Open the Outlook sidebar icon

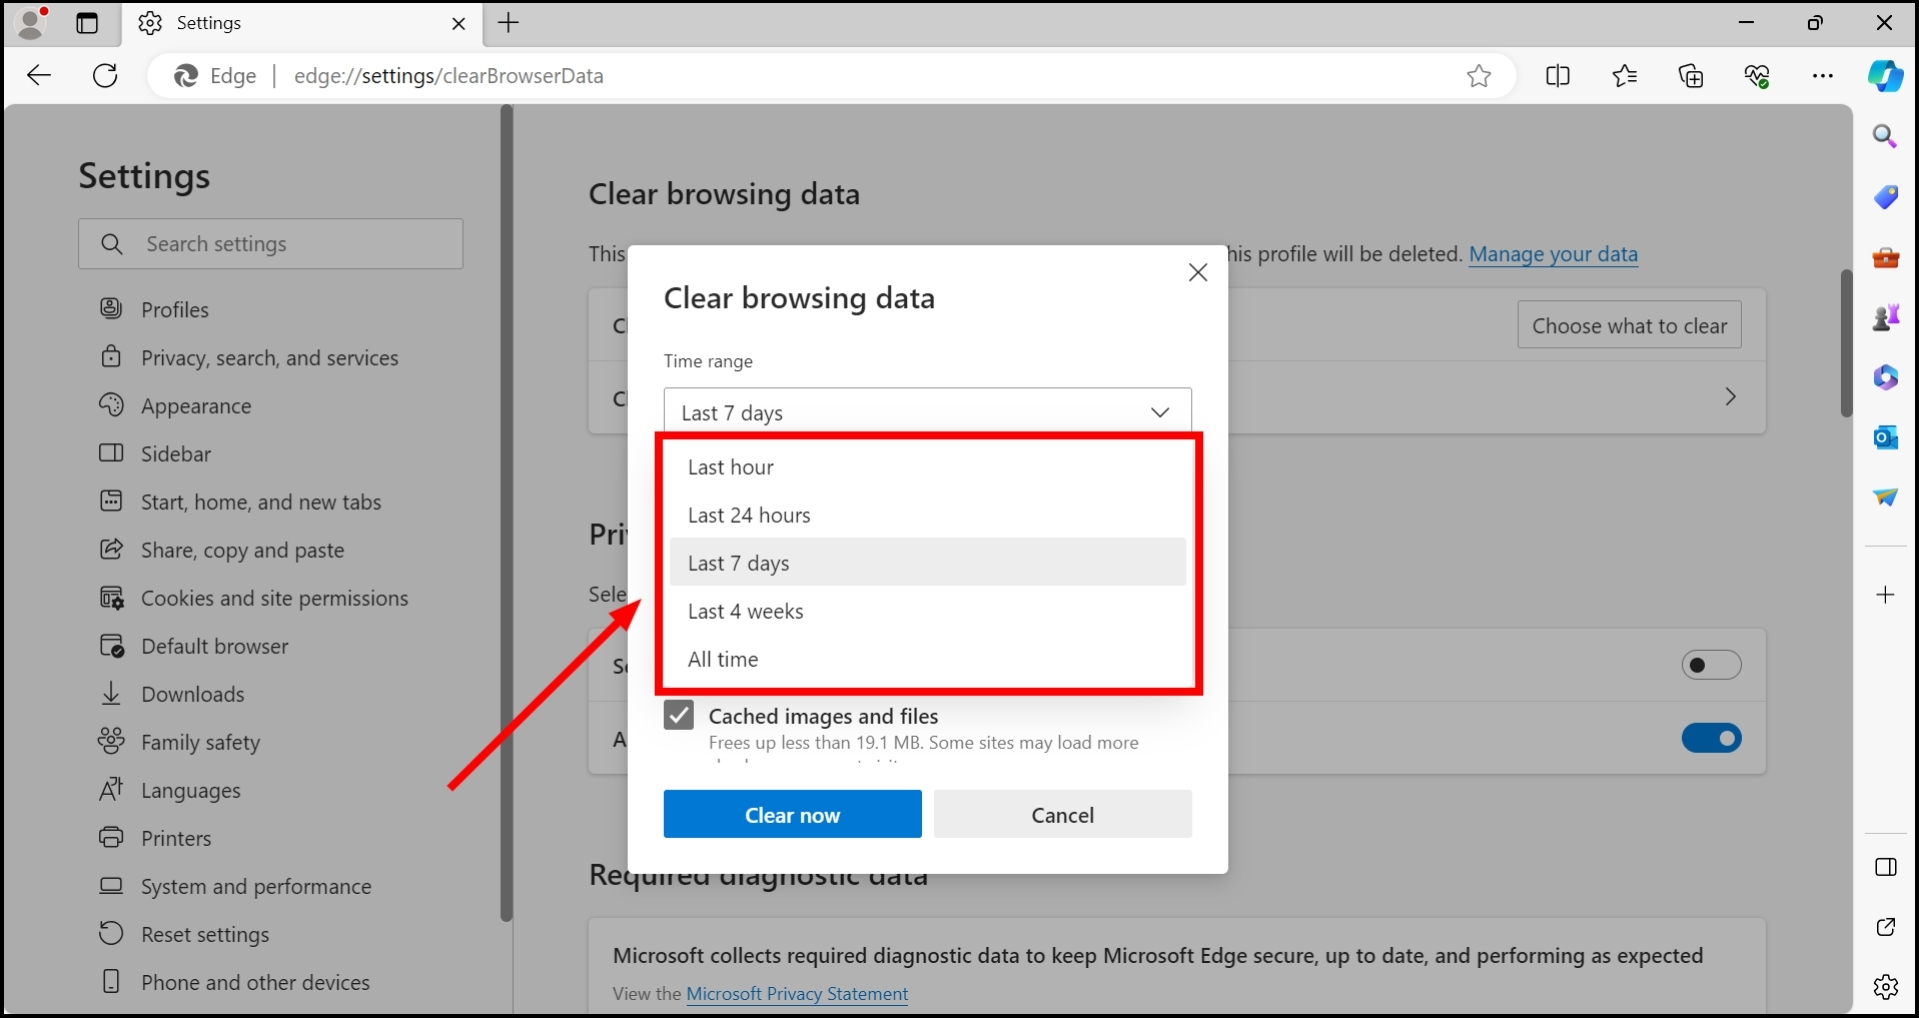(1886, 437)
